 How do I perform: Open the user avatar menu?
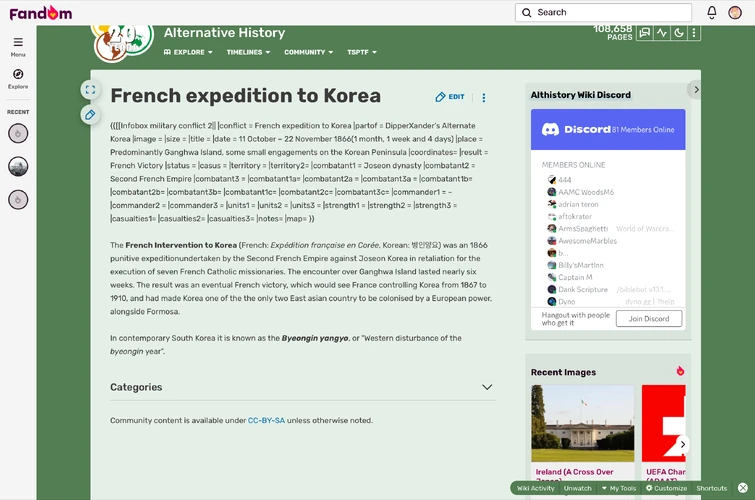(x=735, y=13)
